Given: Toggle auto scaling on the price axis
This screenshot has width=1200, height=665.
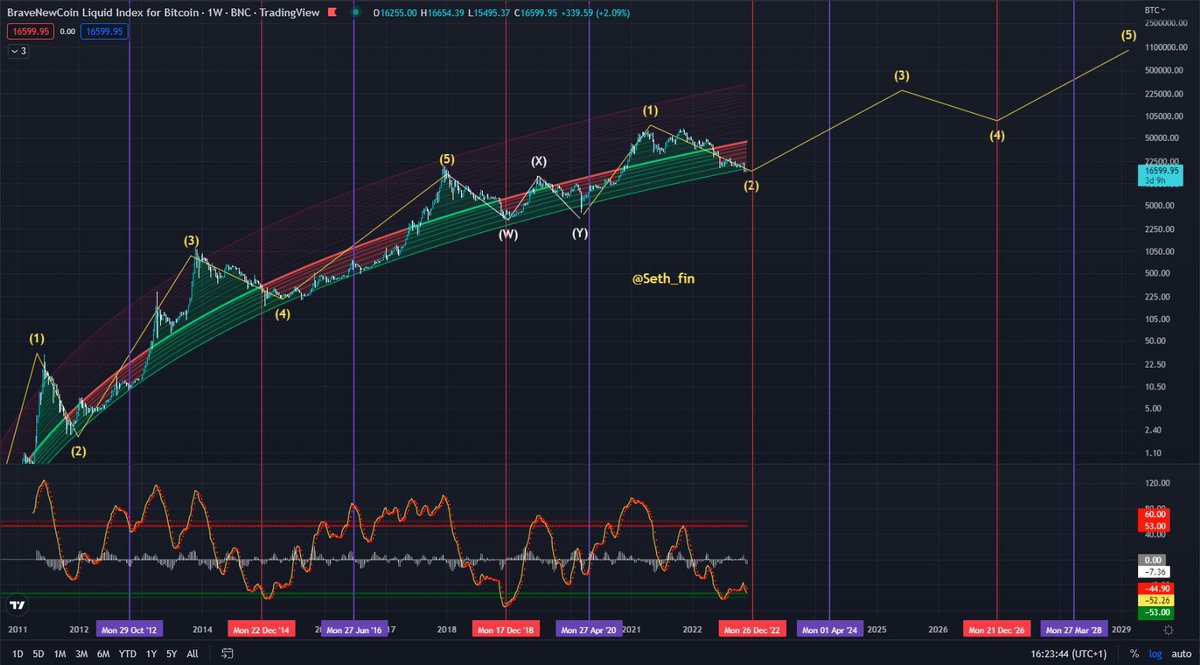Looking at the screenshot, I should click(x=1180, y=653).
